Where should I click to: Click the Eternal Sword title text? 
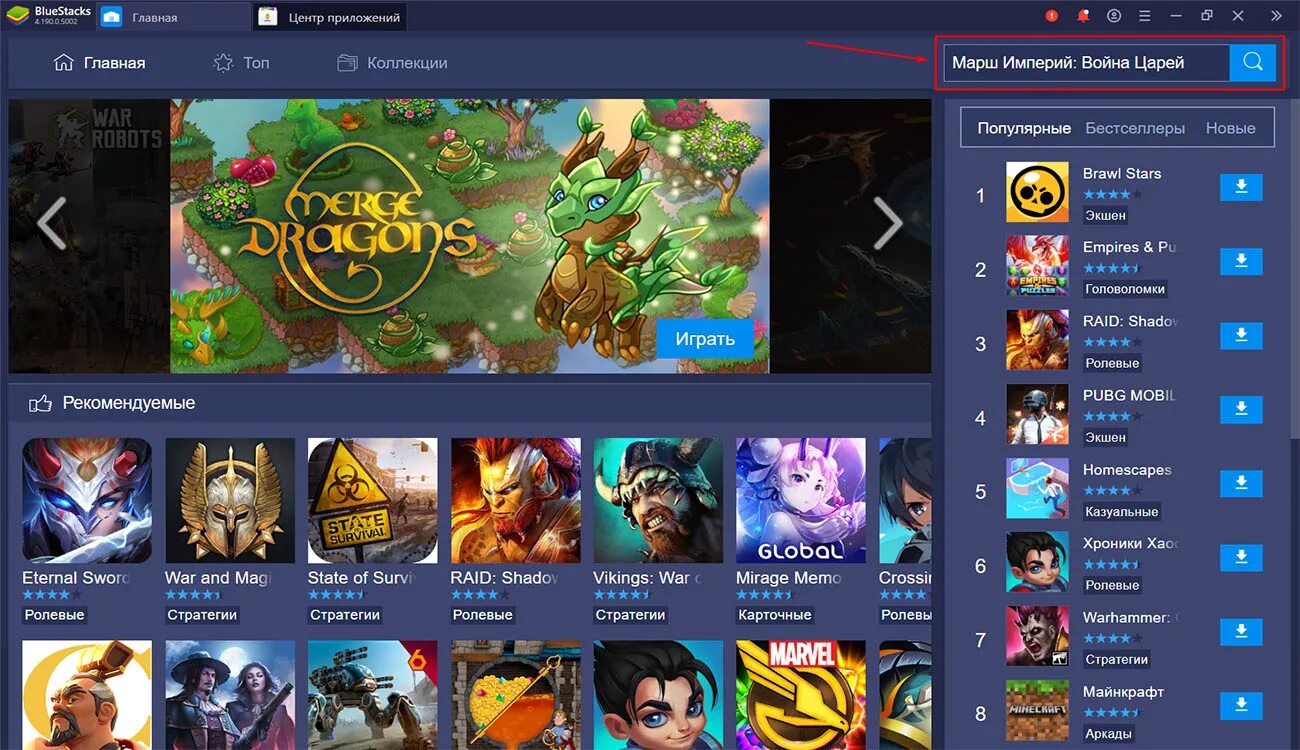coord(77,578)
